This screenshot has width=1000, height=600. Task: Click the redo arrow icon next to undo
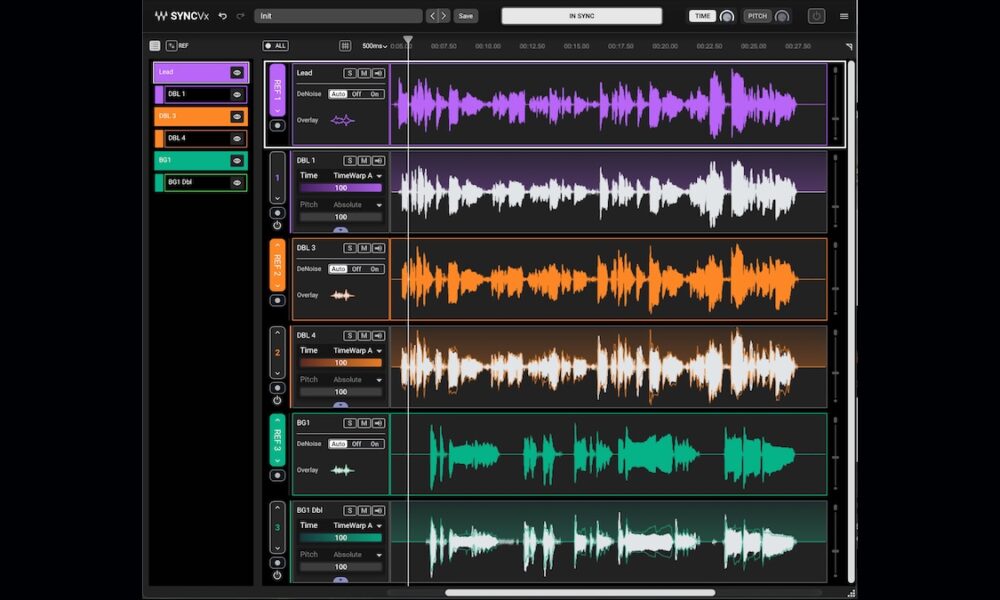click(x=239, y=15)
